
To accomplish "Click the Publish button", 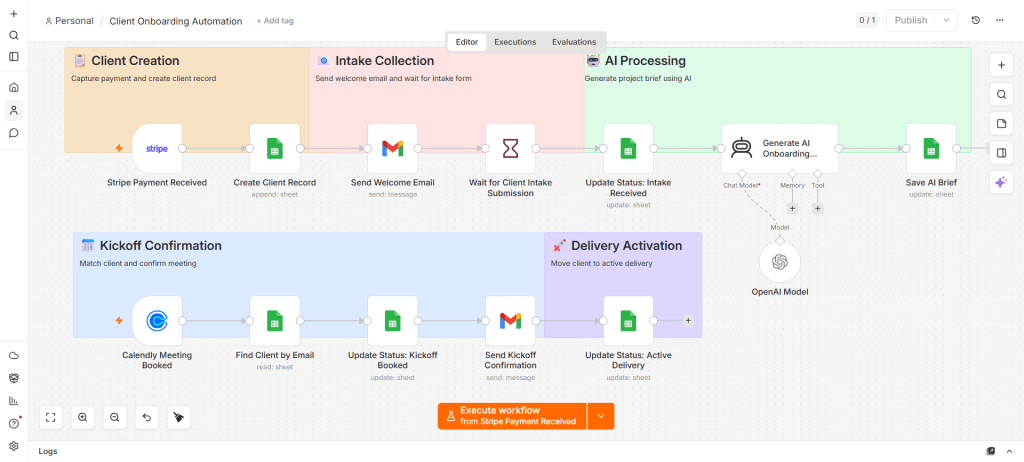I will point(911,20).
